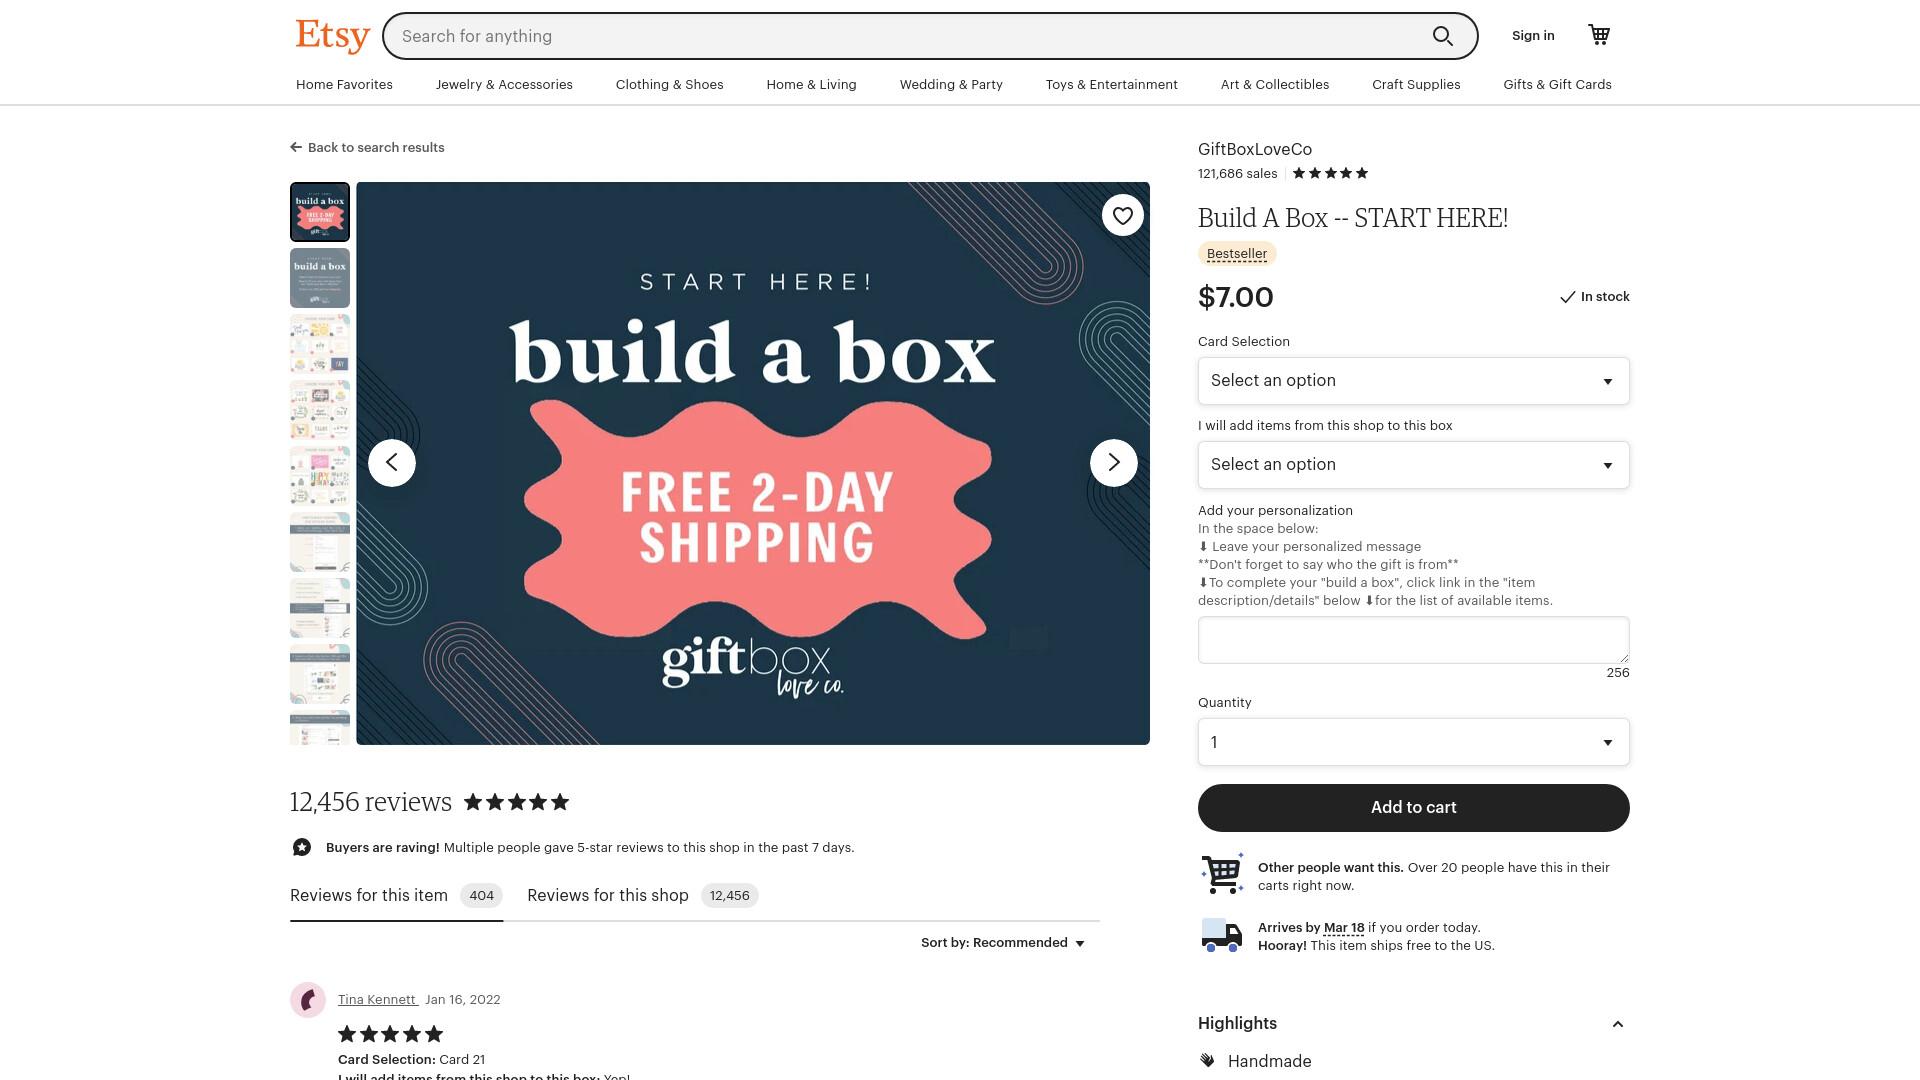The height and width of the screenshot is (1080, 1920).
Task: Collapse the Highlights section
Action: point(1617,1024)
